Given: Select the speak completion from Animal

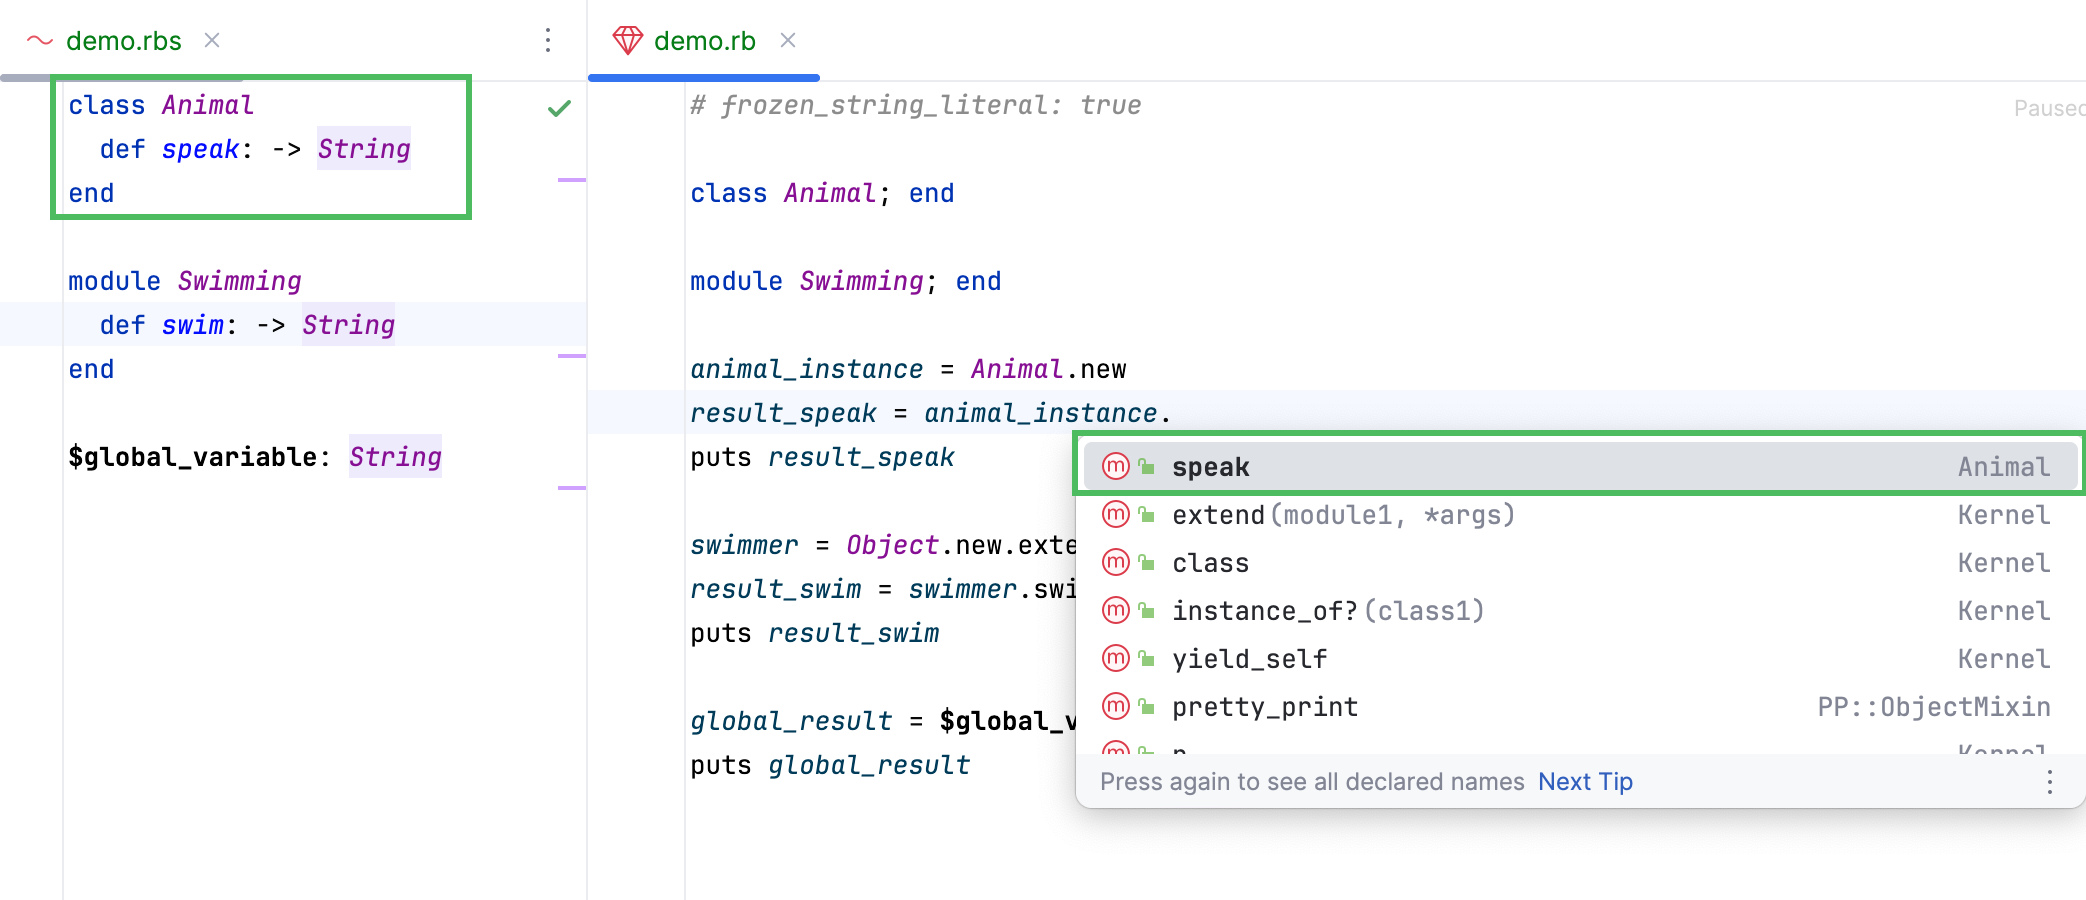Looking at the screenshot, I should (1210, 467).
